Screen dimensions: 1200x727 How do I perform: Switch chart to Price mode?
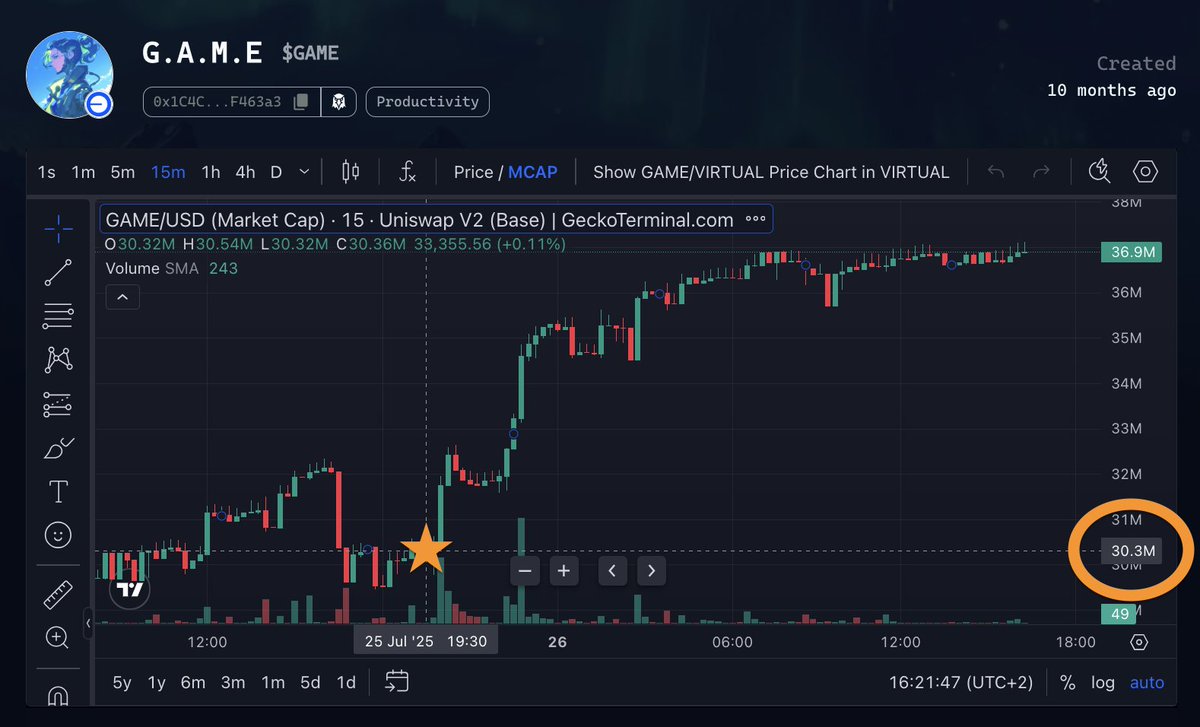coord(473,172)
